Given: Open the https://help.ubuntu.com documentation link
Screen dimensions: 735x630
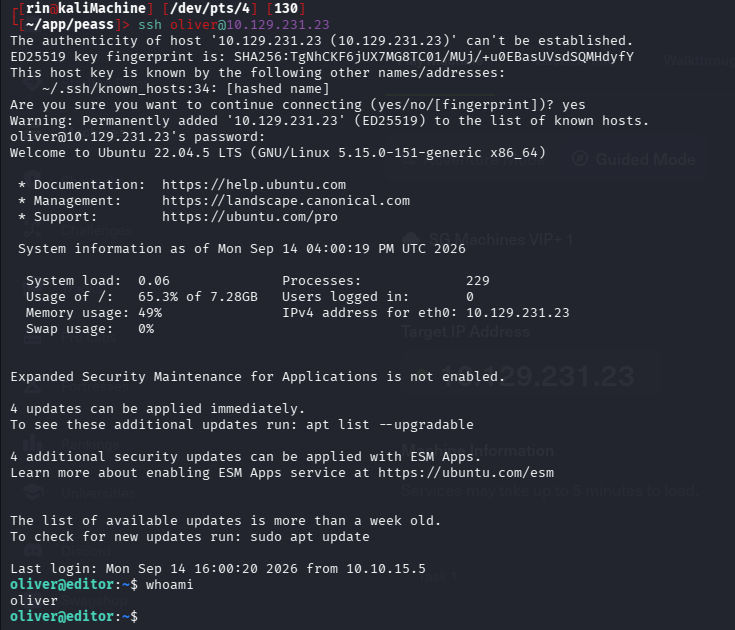Looking at the screenshot, I should tap(254, 185).
